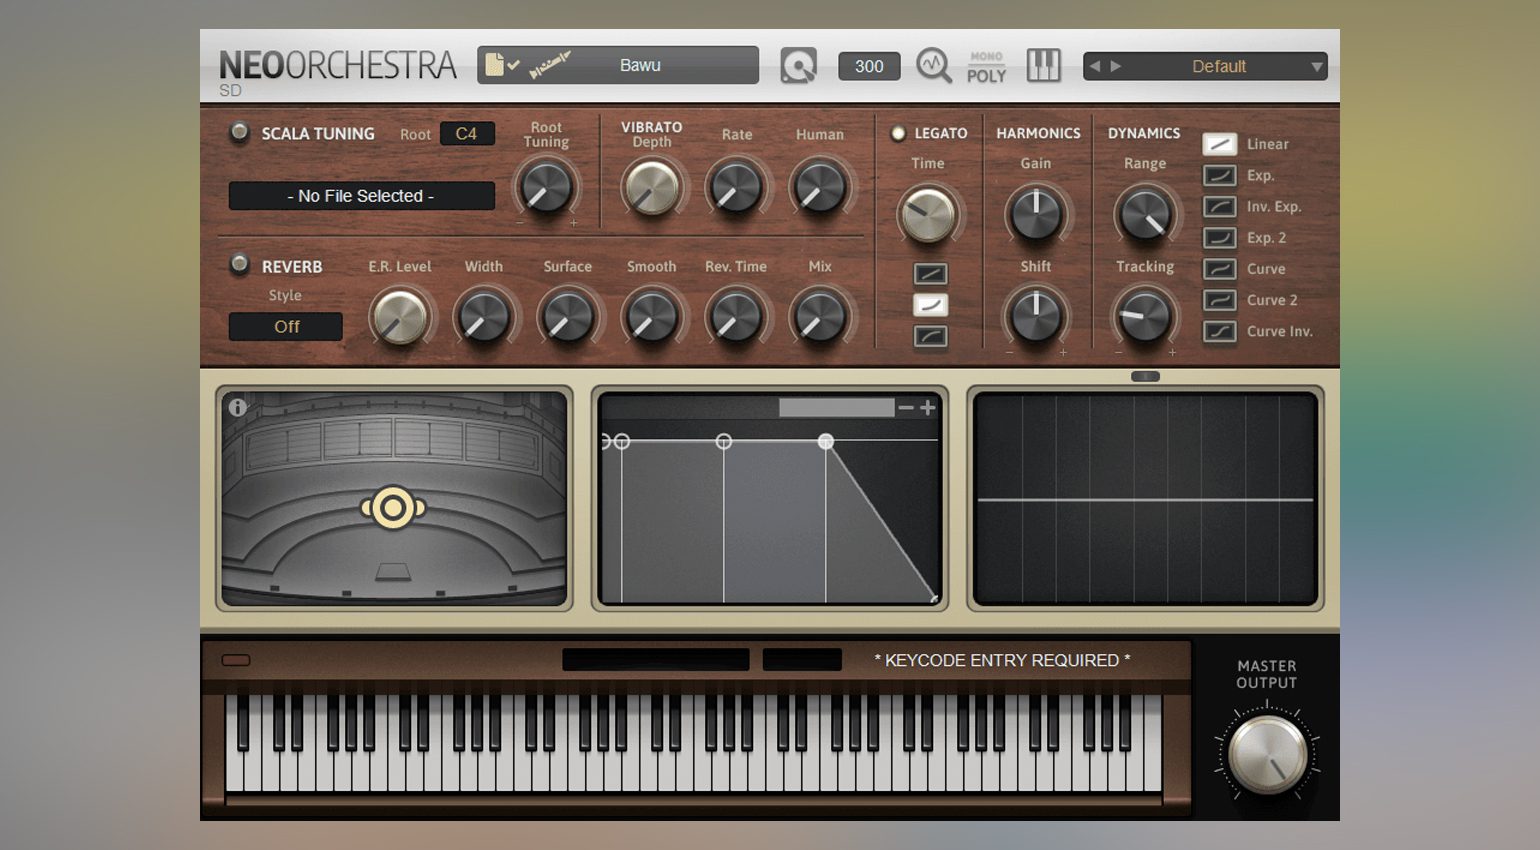Choose the bottom legato curve shape
The height and width of the screenshot is (850, 1540).
click(930, 335)
